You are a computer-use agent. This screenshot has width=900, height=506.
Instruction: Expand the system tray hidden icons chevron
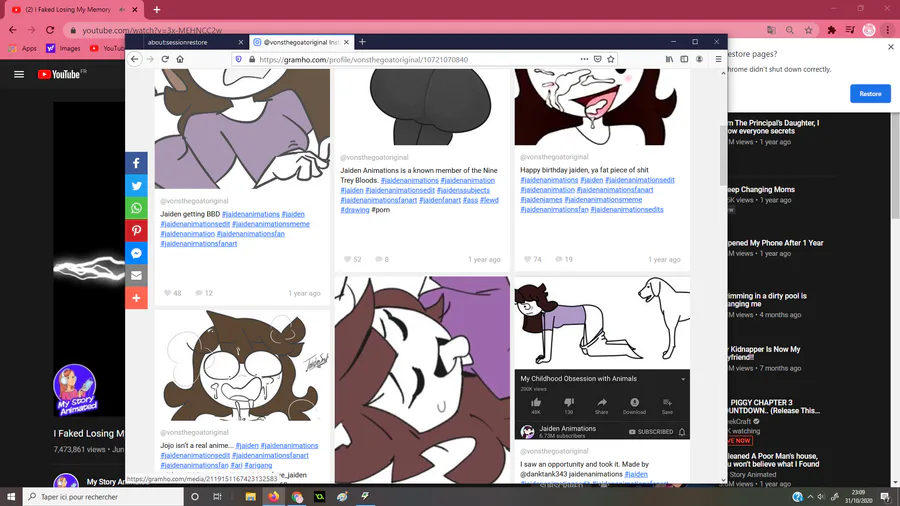click(810, 497)
